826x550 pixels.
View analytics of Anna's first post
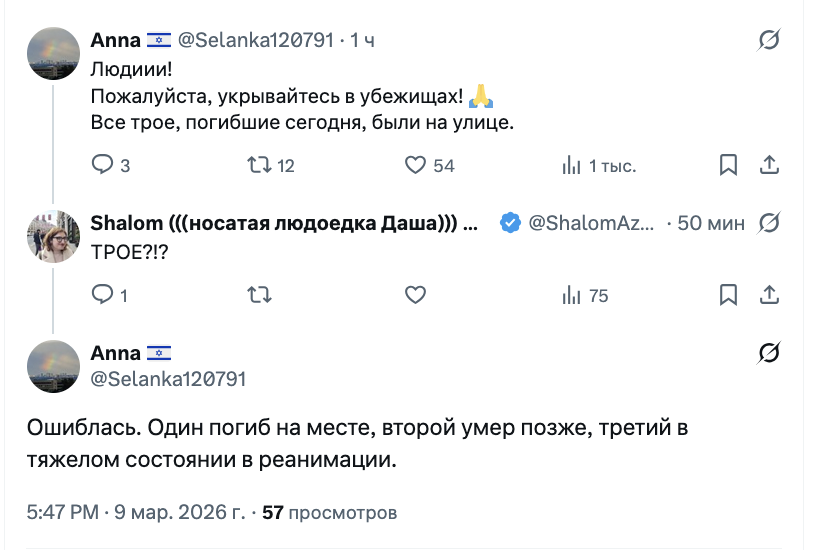pyautogui.click(x=572, y=165)
